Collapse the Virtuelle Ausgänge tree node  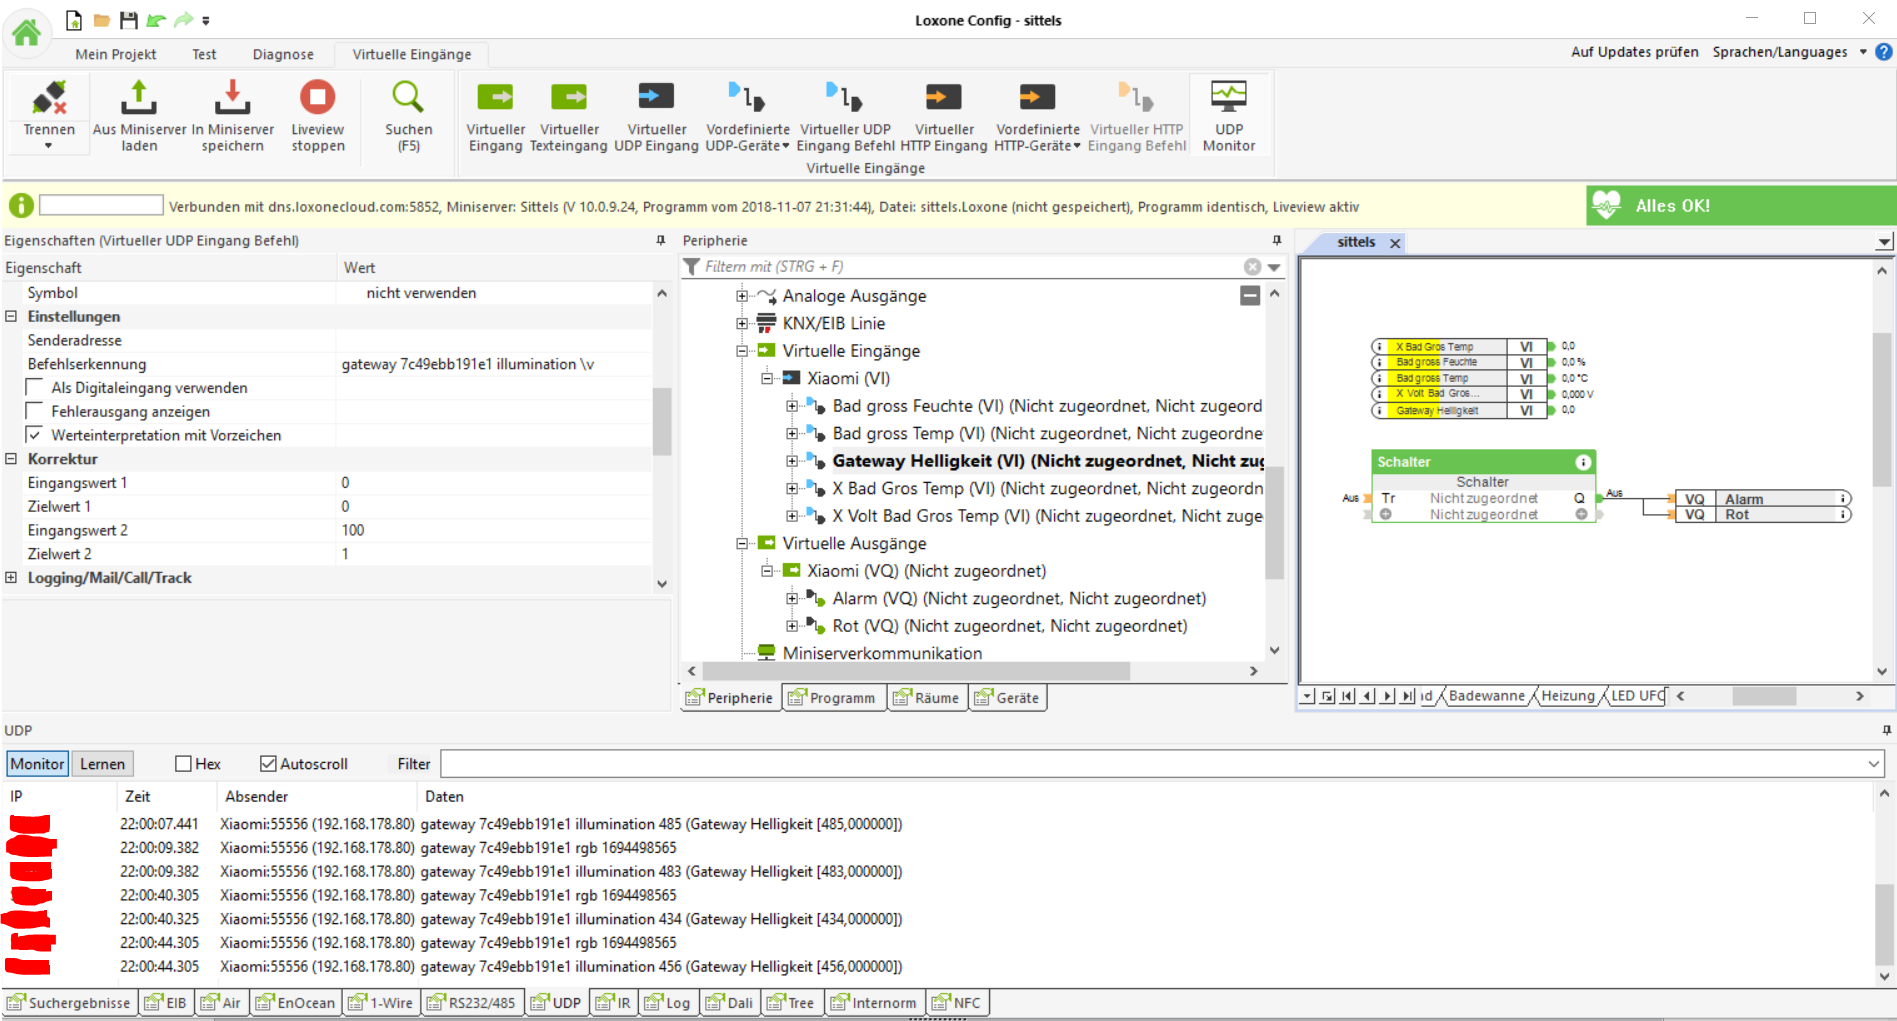coord(742,544)
